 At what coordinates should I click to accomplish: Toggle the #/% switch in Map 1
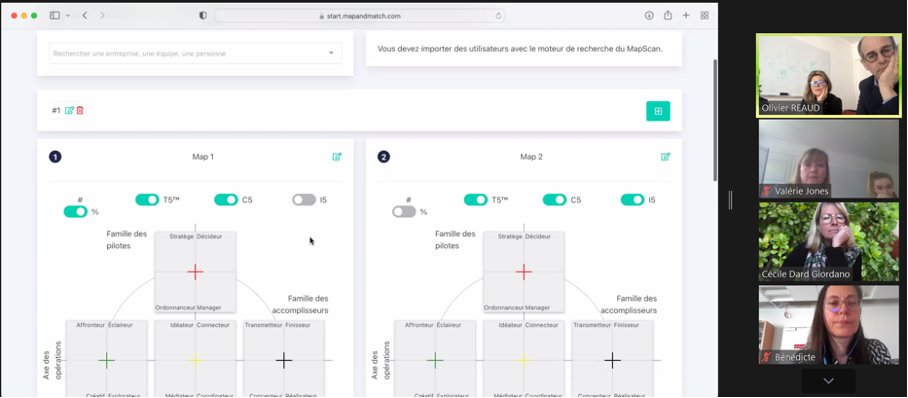click(75, 211)
